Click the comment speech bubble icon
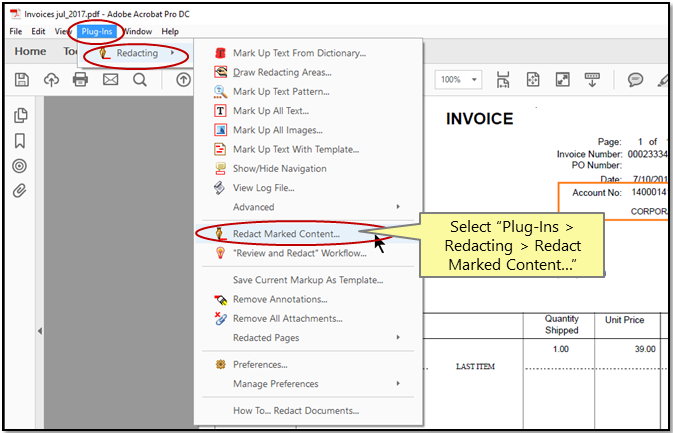Screen dimensions: 673x433 click(635, 80)
